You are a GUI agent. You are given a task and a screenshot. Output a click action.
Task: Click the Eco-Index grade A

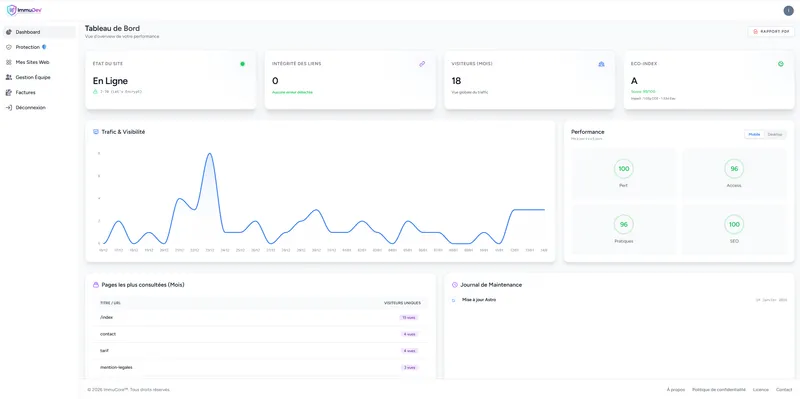point(634,81)
